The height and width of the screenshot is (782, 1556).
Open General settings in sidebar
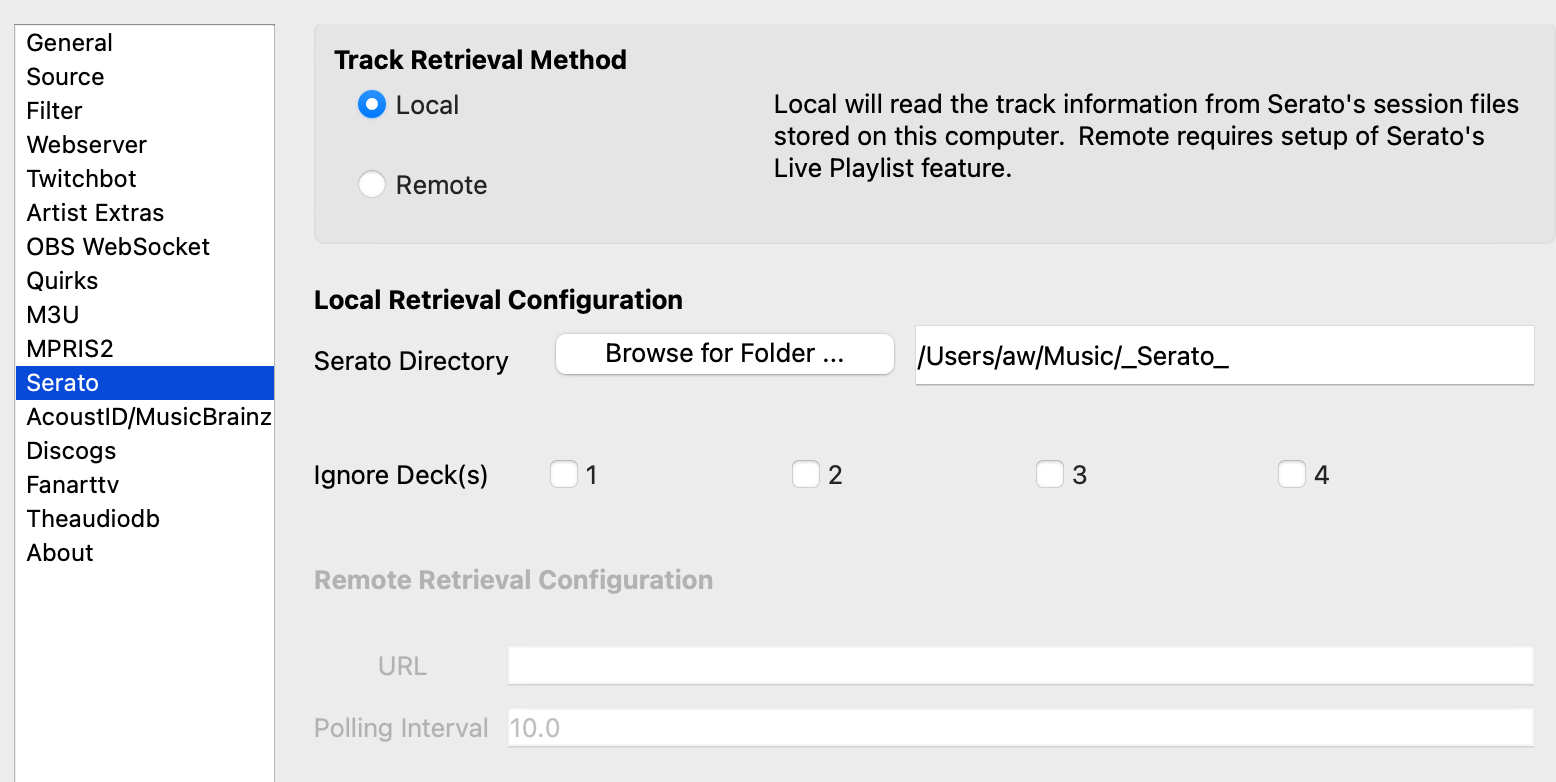click(x=70, y=43)
